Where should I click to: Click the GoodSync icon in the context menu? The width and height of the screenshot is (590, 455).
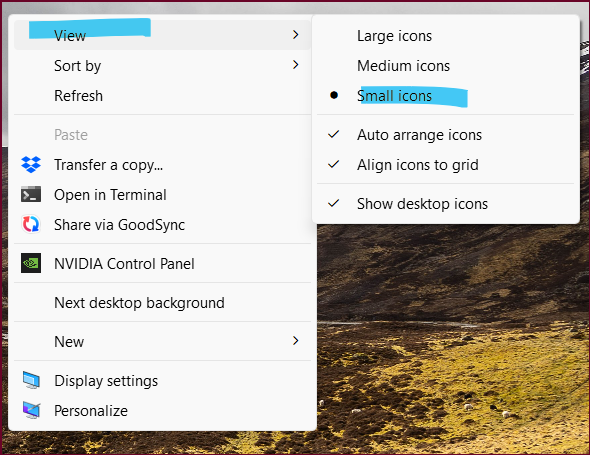point(31,224)
